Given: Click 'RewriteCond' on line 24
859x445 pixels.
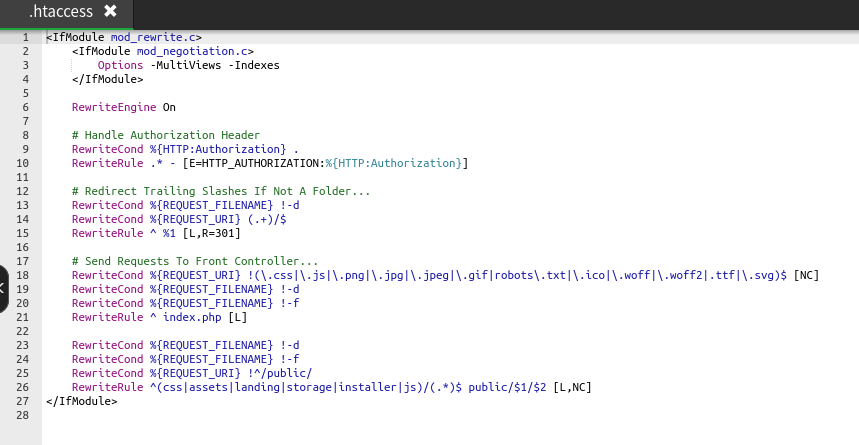Looking at the screenshot, I should 107,360.
